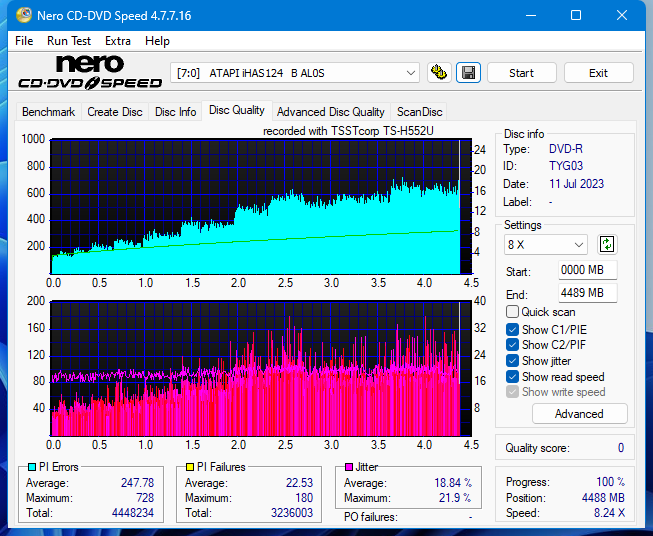
Task: Click Jitter maximum 21.9 % value
Action: 455,498
